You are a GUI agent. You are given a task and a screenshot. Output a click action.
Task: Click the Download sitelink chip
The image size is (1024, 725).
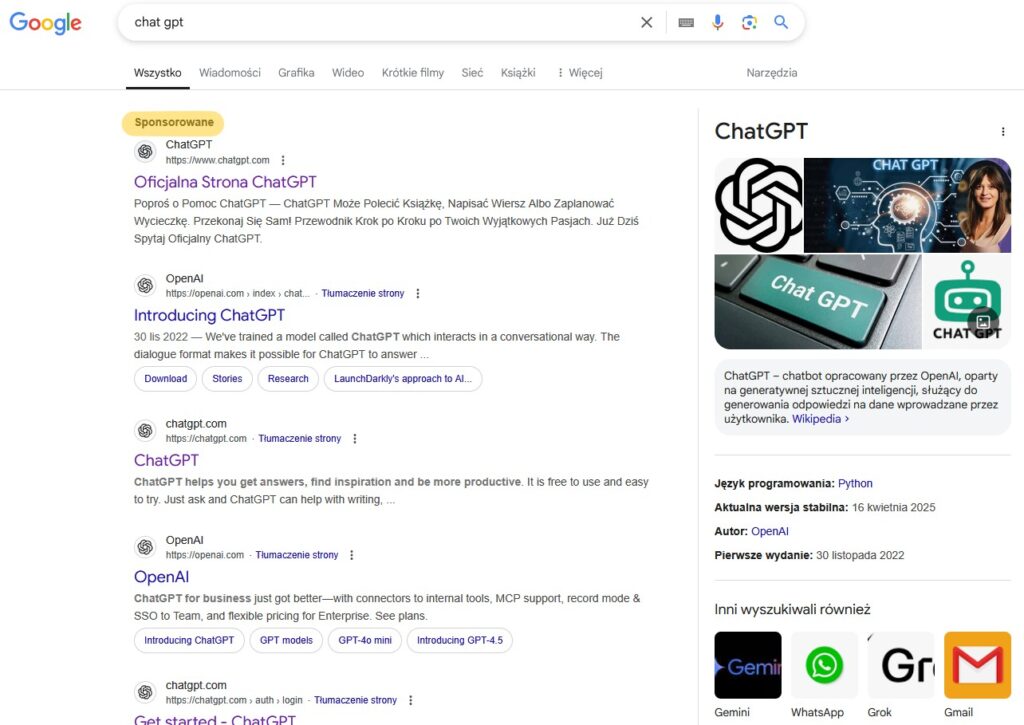(x=165, y=379)
